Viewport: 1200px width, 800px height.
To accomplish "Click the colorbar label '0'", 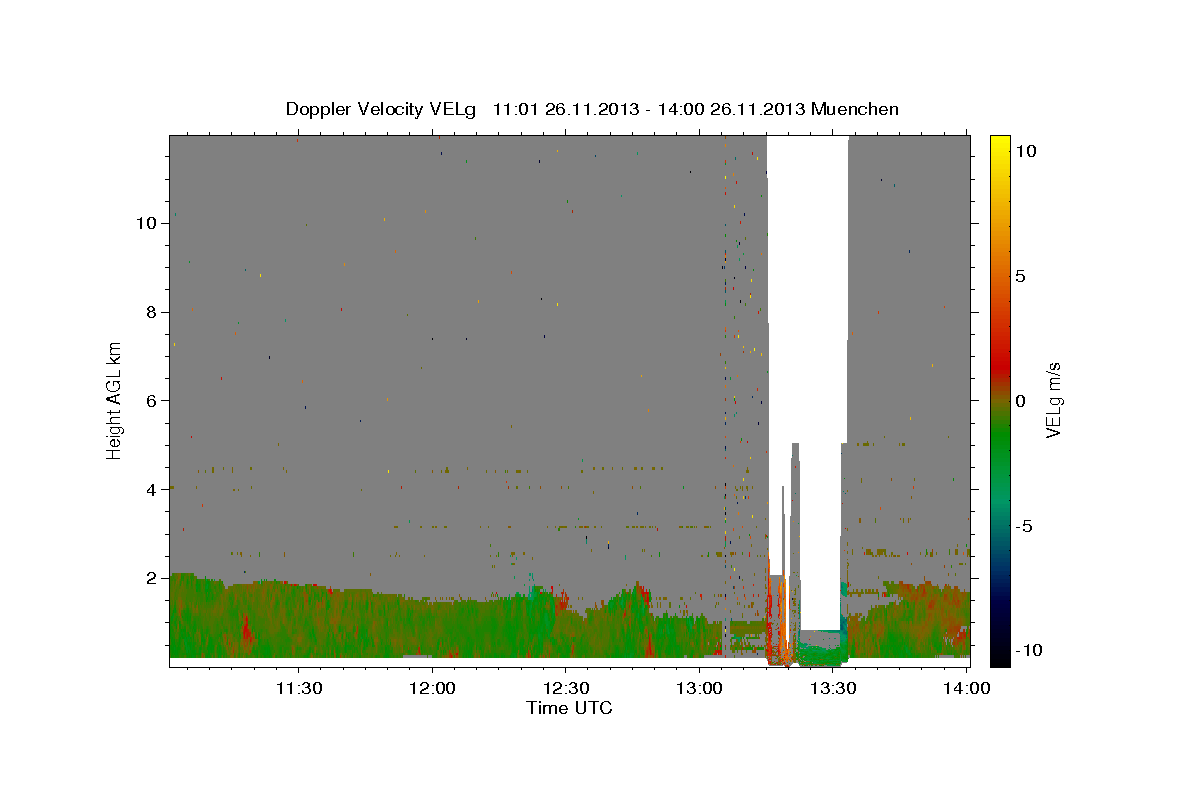I will (1021, 401).
